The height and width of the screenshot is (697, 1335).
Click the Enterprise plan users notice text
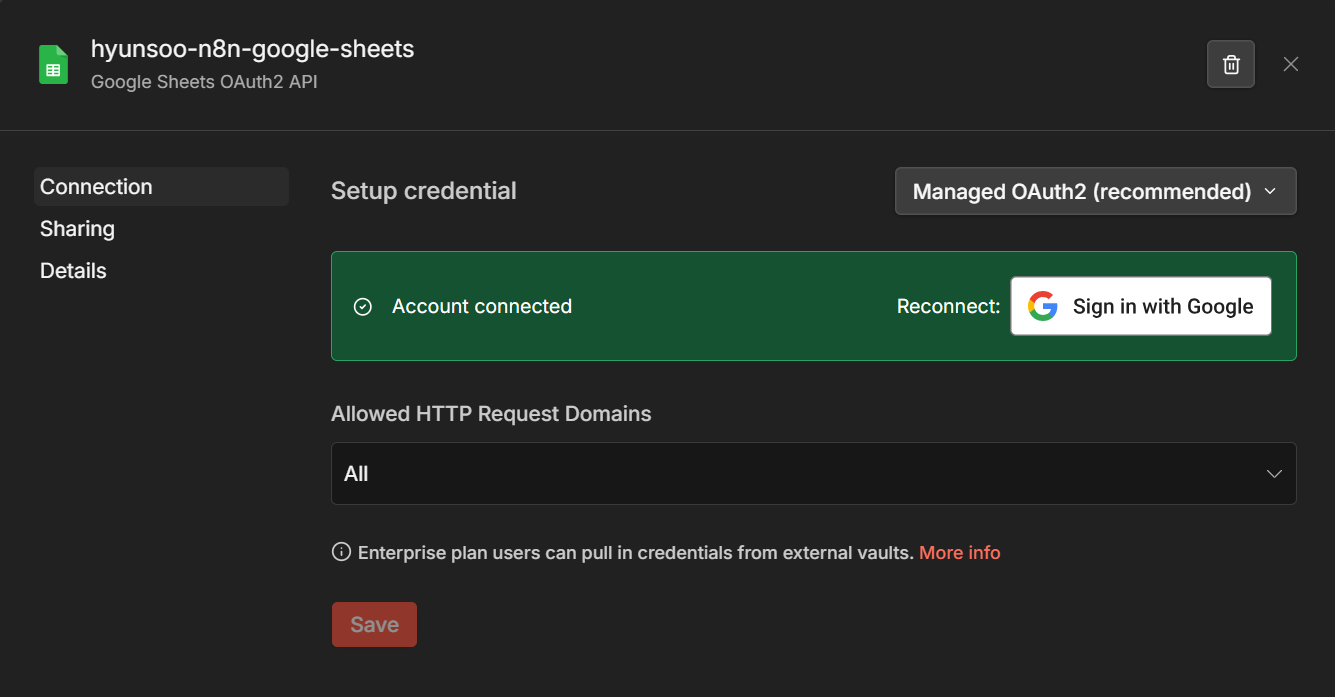click(636, 553)
